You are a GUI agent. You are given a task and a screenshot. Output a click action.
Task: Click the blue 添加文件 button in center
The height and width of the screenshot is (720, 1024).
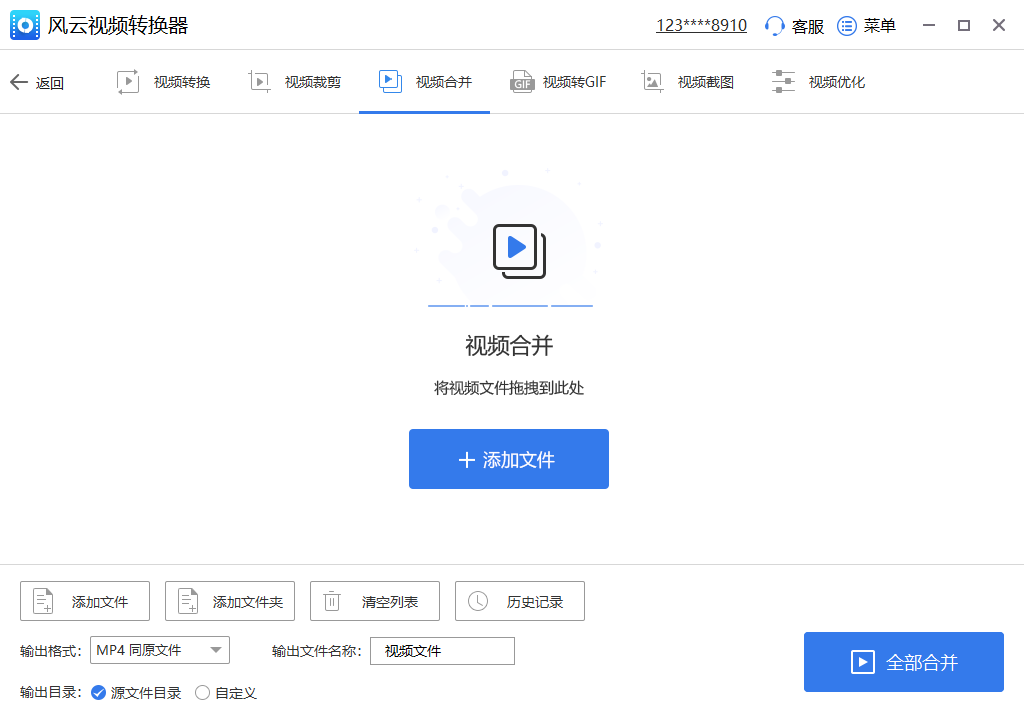point(509,459)
